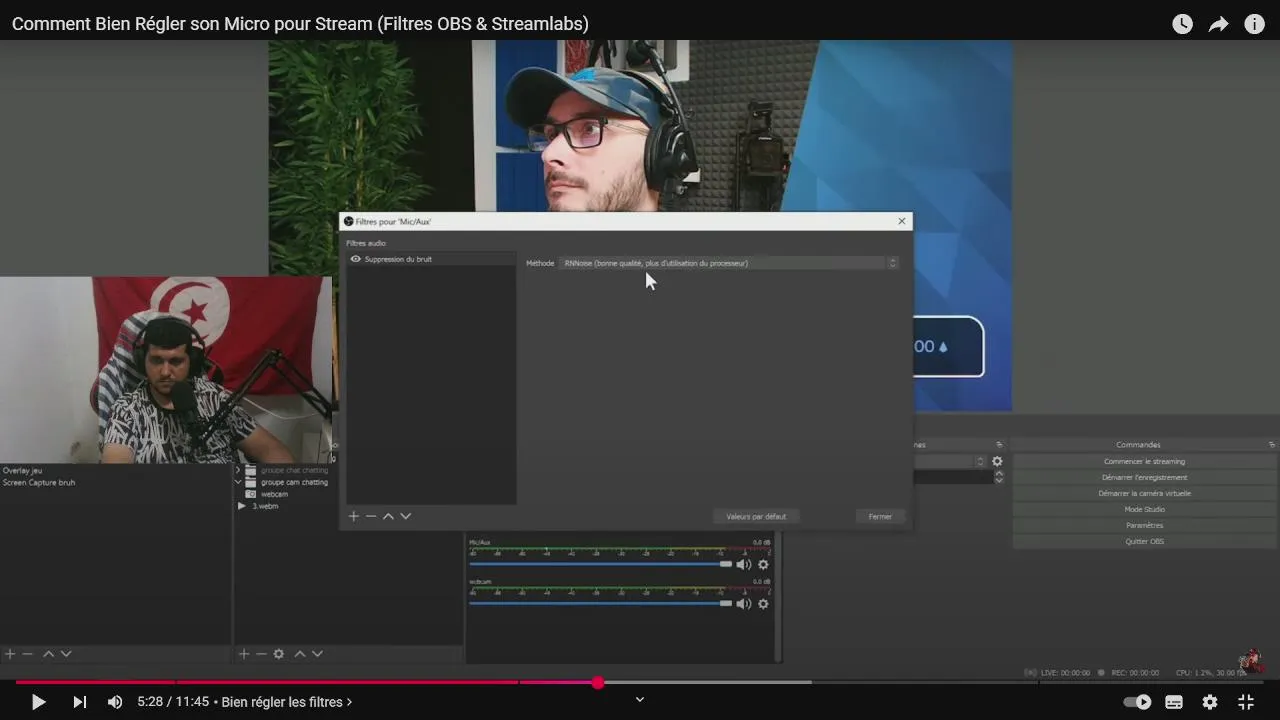Play the YouTube video
1280x720 pixels.
pyautogui.click(x=38, y=702)
